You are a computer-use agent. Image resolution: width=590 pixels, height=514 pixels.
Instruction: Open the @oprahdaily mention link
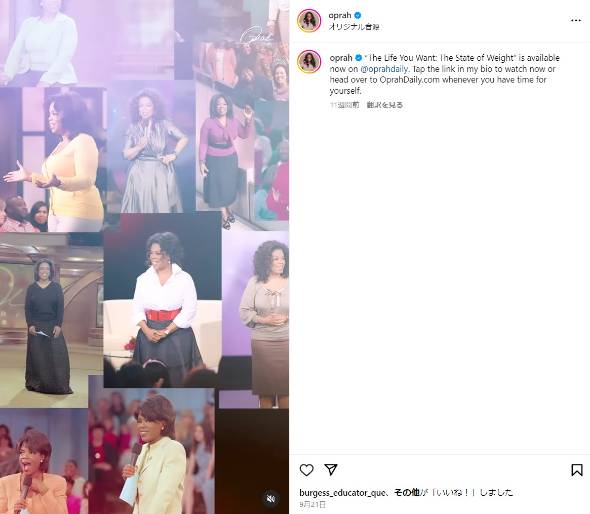[384, 69]
